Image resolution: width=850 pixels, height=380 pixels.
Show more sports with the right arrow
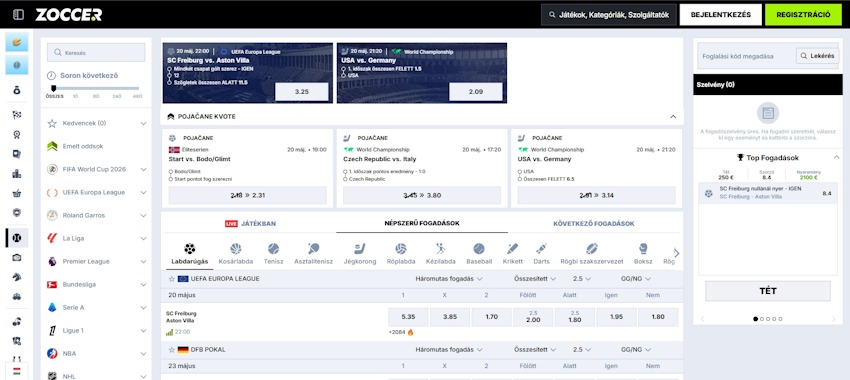676,253
